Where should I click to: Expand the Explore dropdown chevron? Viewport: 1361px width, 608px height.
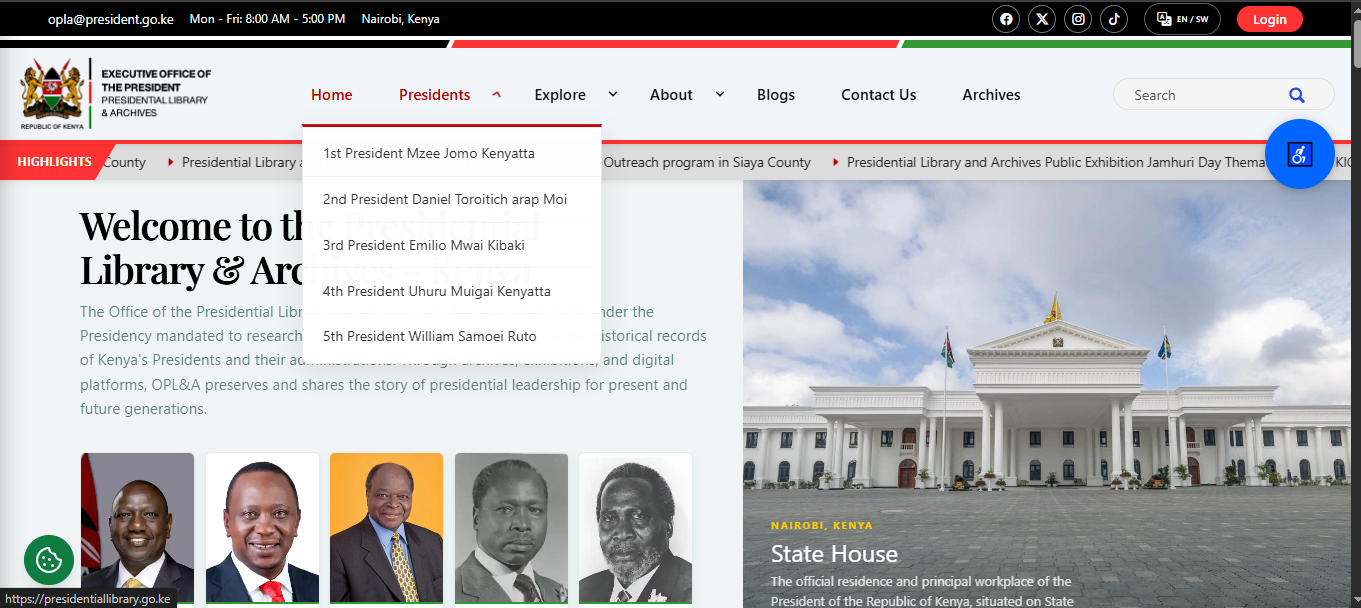(x=613, y=94)
